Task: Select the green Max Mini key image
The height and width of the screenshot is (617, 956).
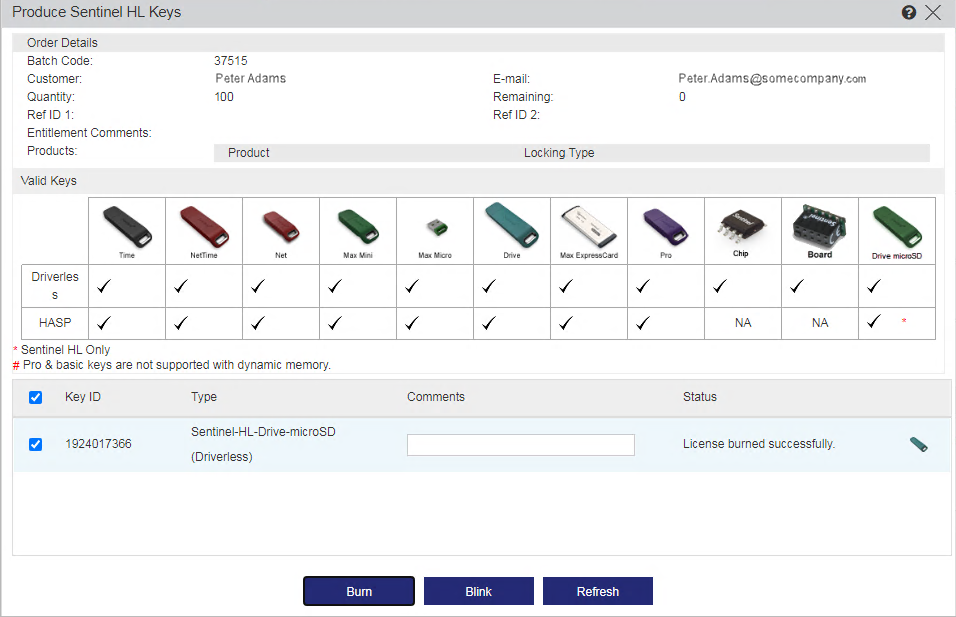Action: point(358,224)
